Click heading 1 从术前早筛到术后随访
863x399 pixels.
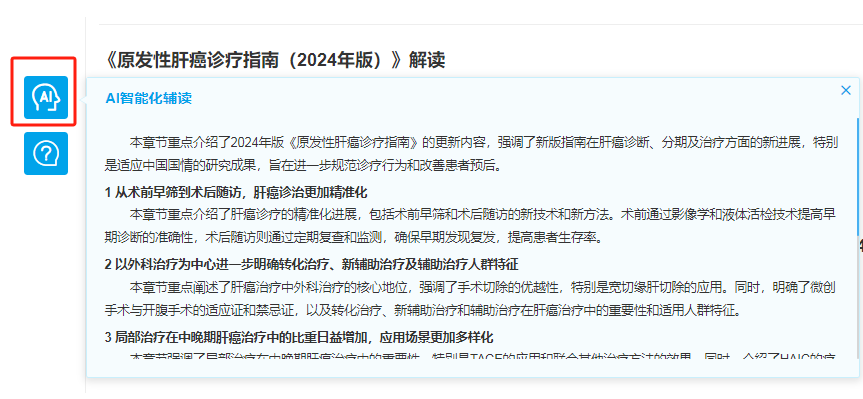[x=236, y=193]
